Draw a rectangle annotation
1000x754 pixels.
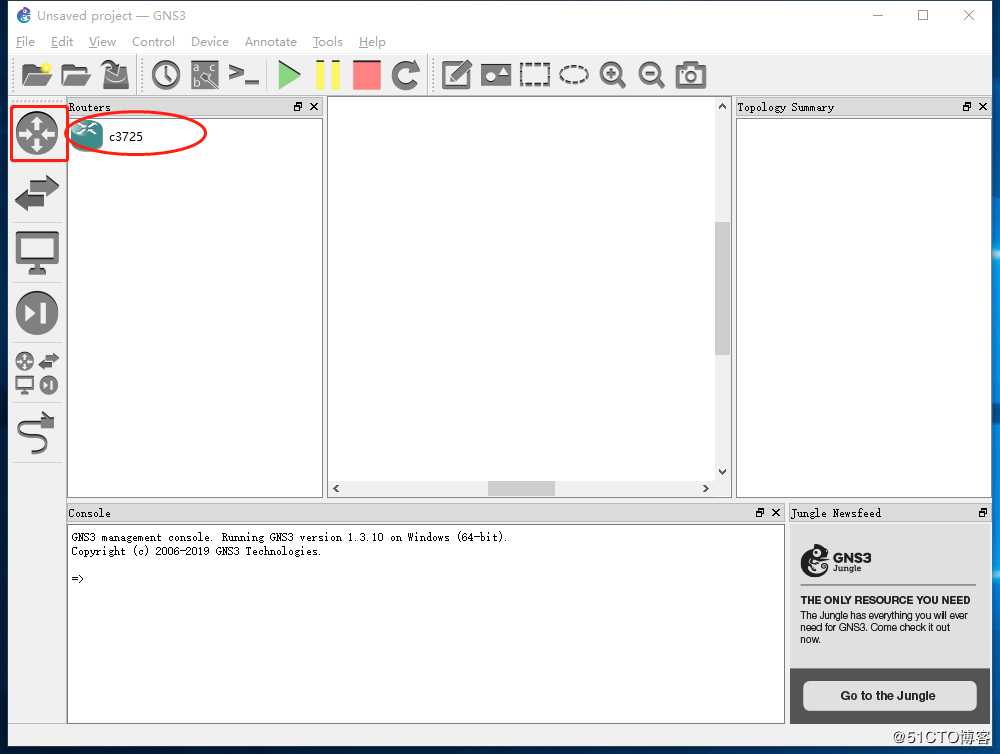(x=534, y=75)
